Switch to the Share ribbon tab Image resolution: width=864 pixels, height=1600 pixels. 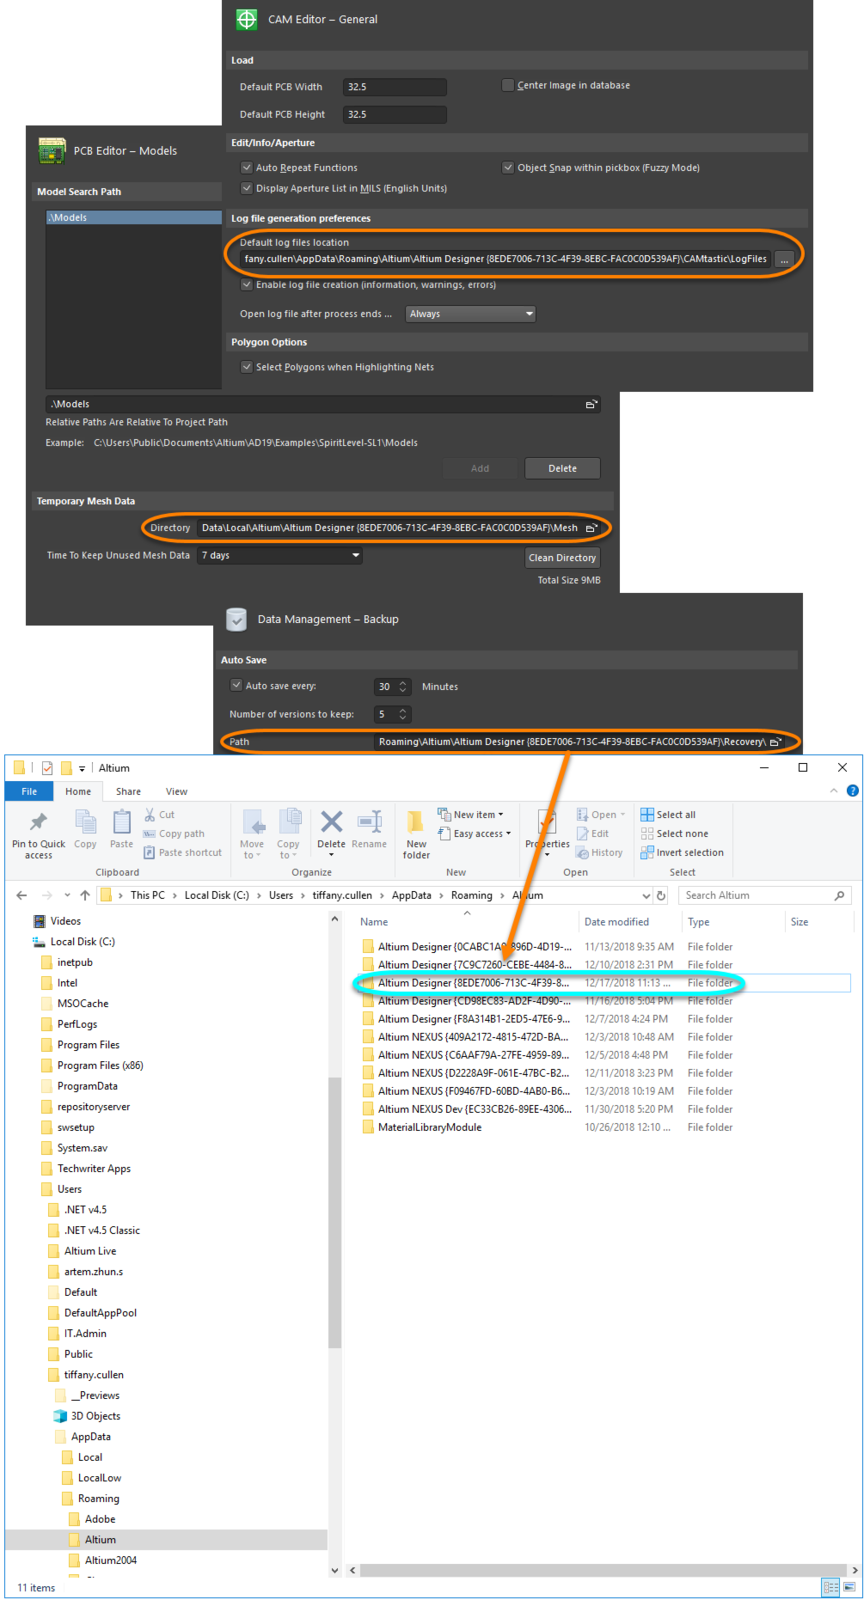[x=128, y=792]
